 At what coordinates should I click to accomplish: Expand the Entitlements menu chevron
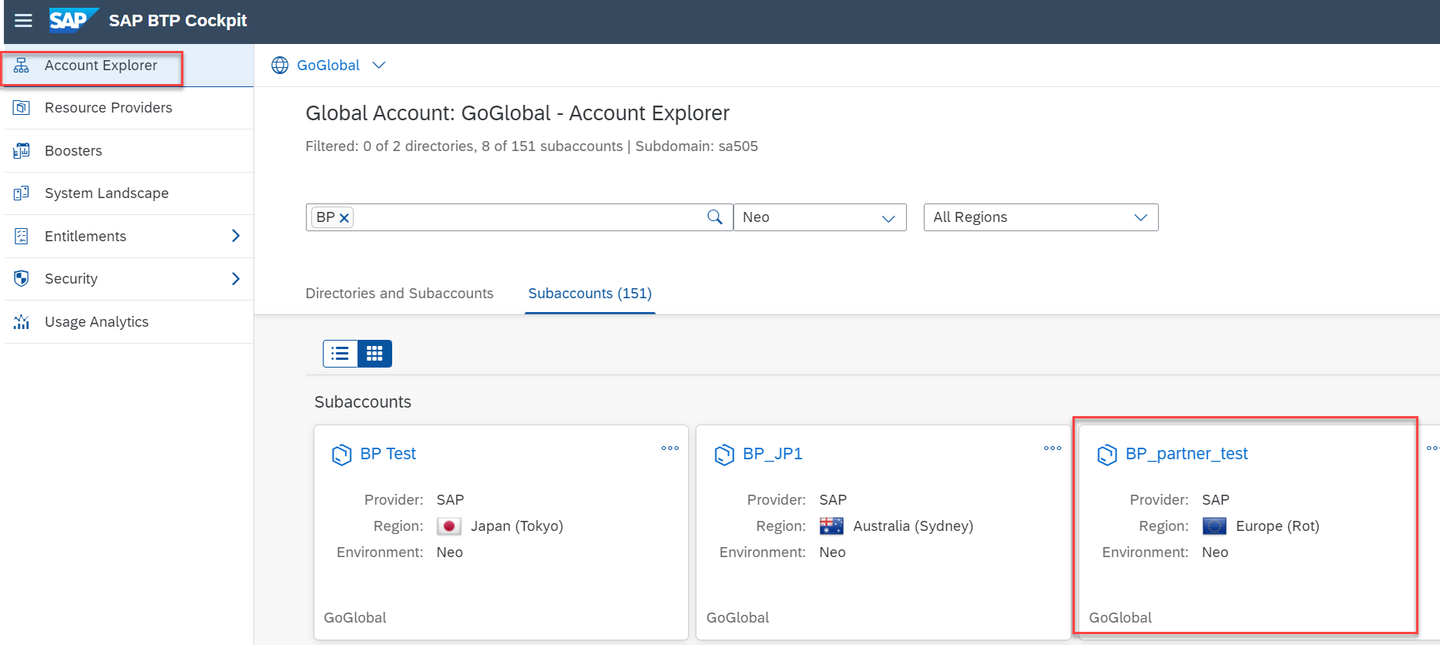236,236
